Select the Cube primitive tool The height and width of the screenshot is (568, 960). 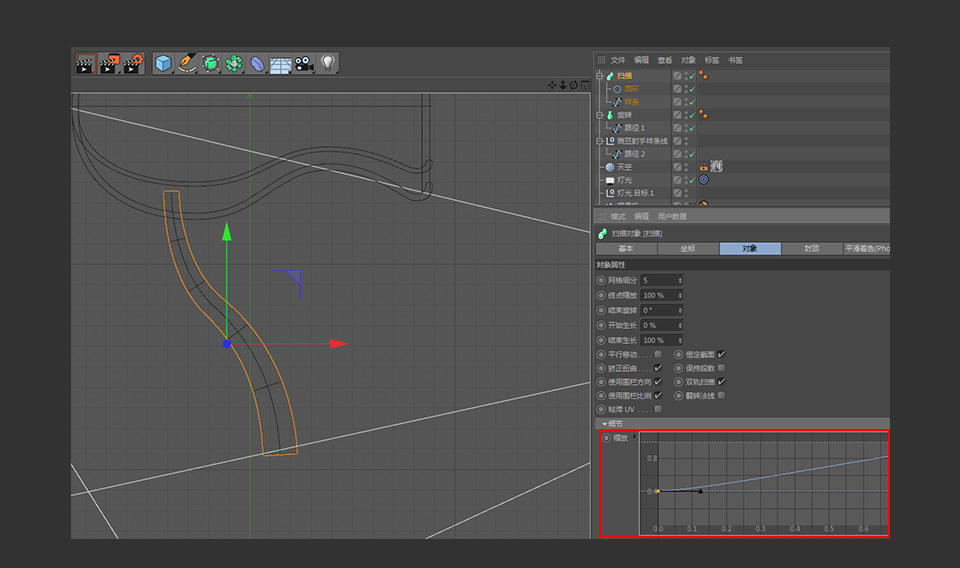(163, 63)
